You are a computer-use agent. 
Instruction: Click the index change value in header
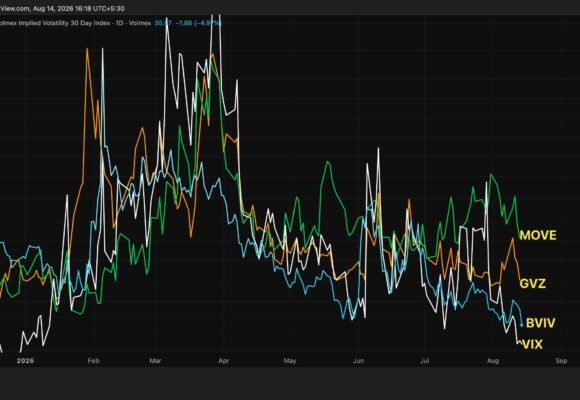click(198, 23)
